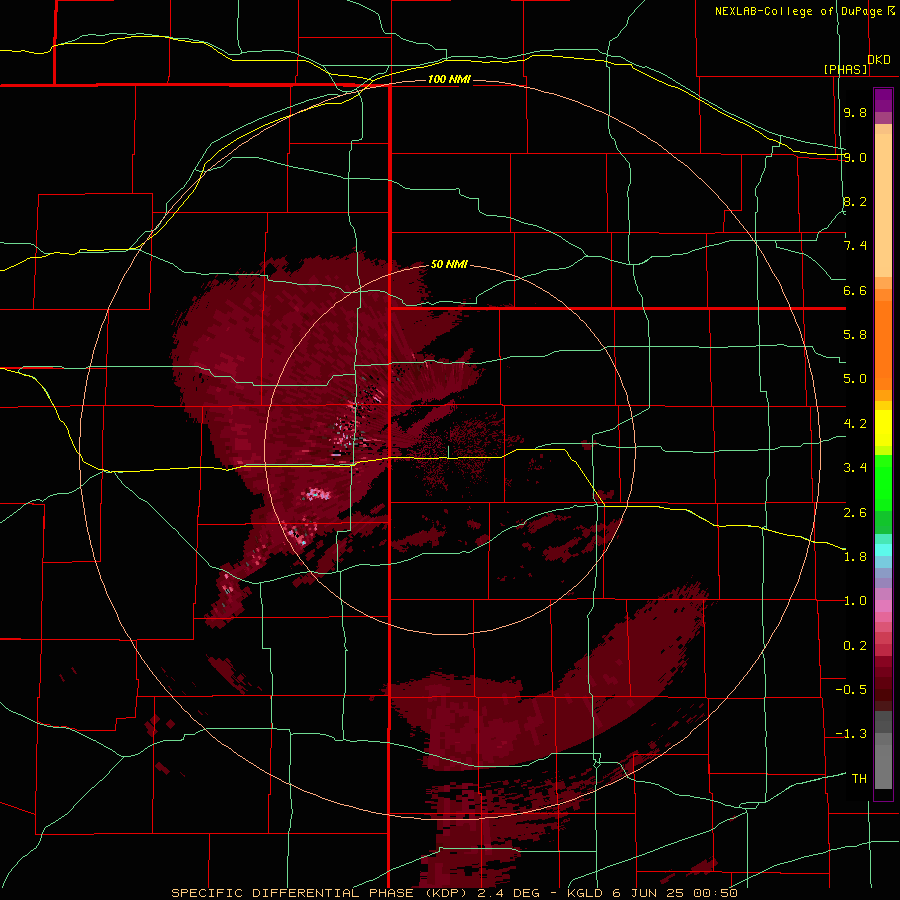
Task: Click the 7.4 scale value
Action: coord(855,246)
